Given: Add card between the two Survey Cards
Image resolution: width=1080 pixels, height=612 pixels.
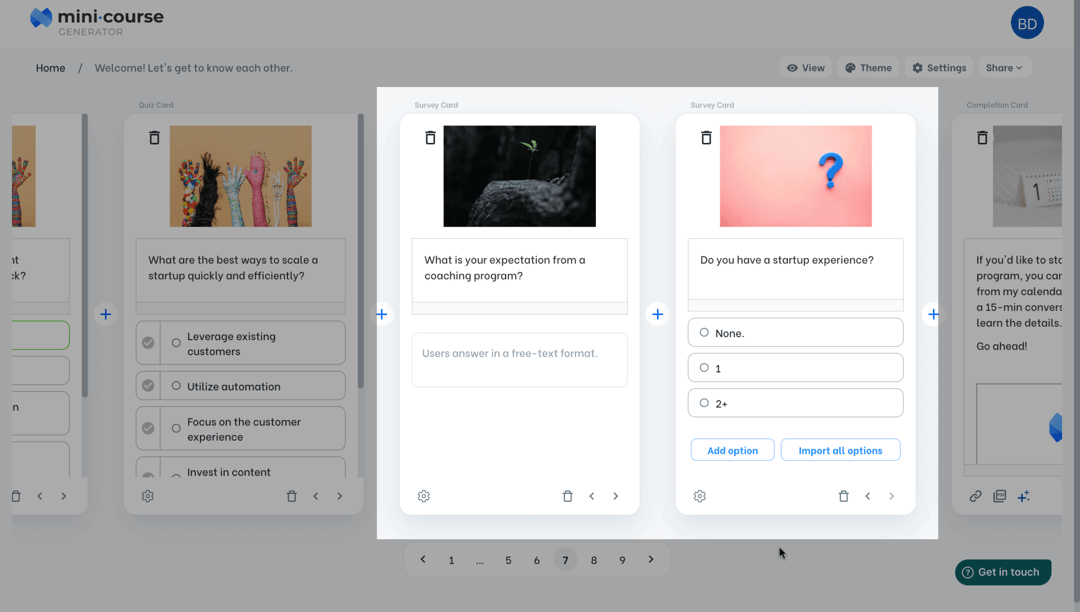Looking at the screenshot, I should point(658,314).
